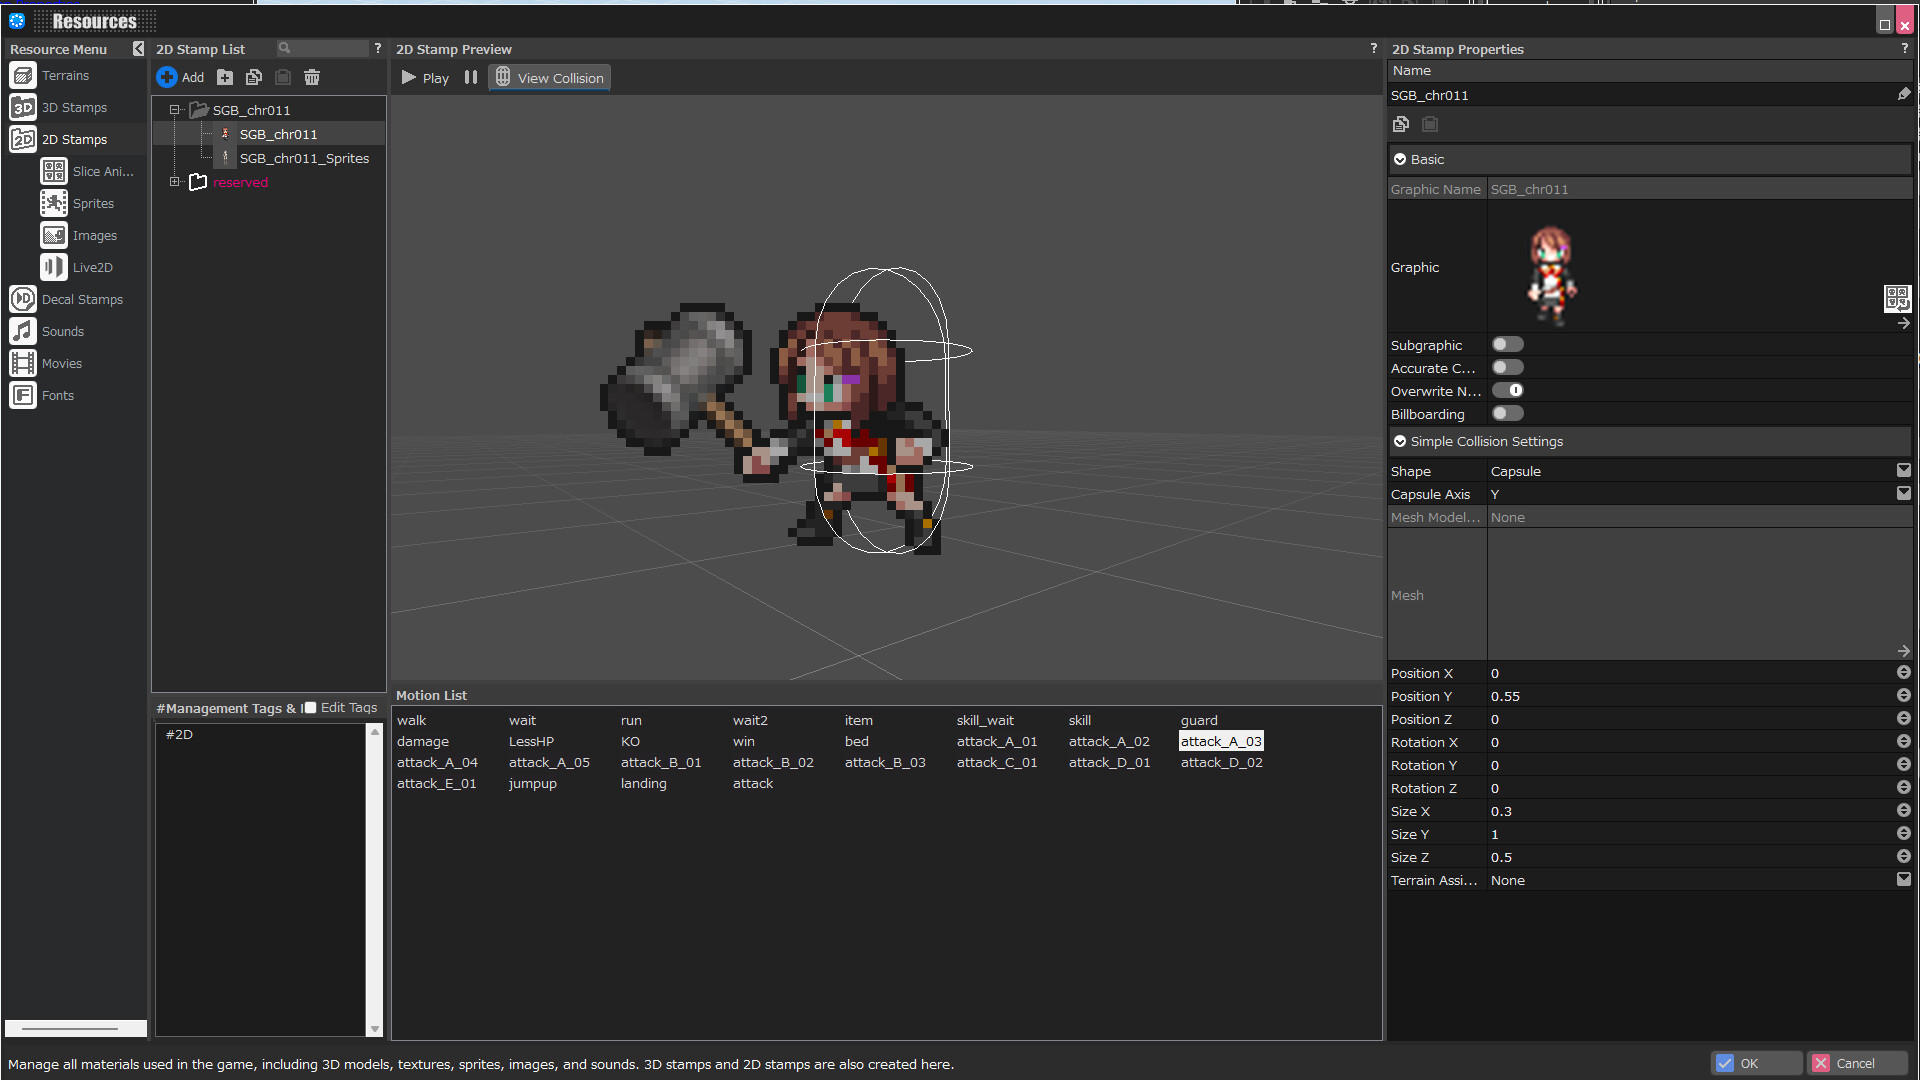Toggle the Subgraphic switch
The image size is (1920, 1080).
coord(1507,344)
